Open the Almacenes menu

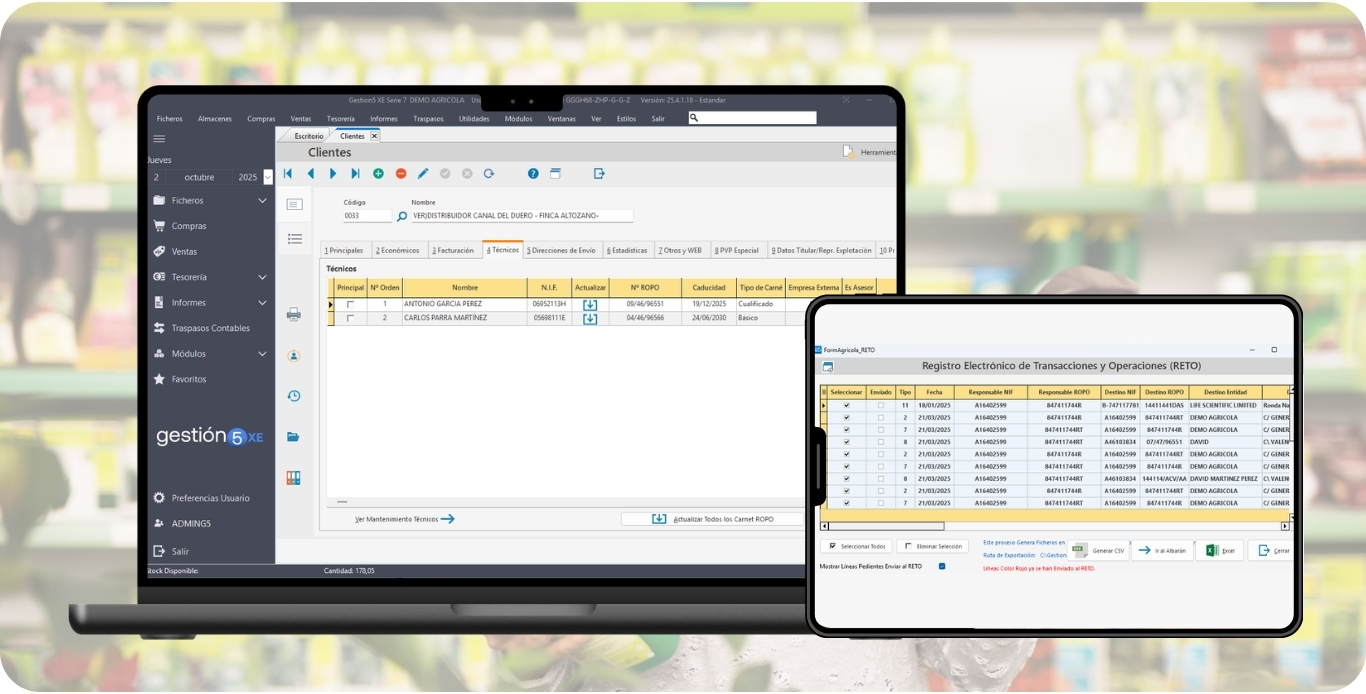[x=214, y=119]
